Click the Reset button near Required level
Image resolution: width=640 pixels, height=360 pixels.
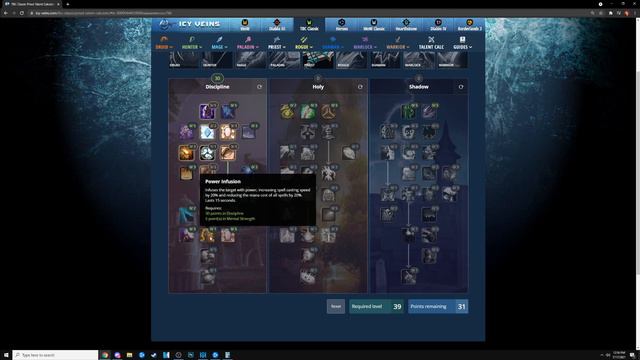336,307
